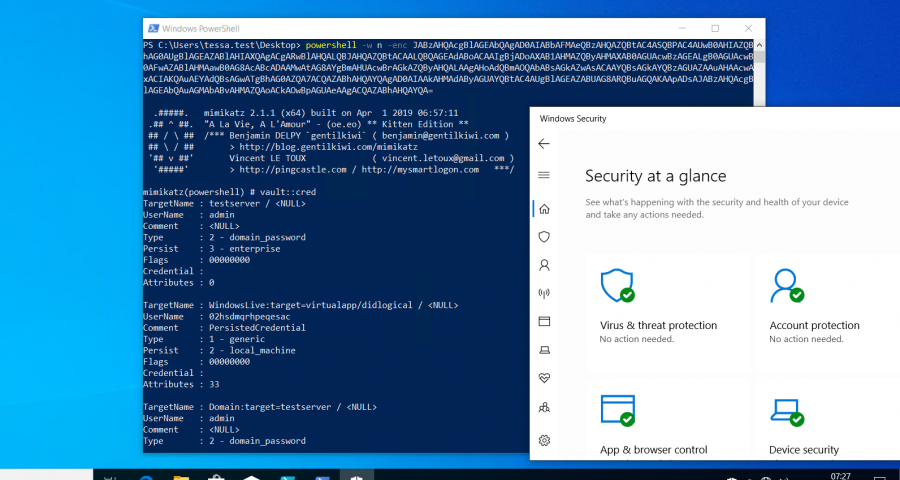Click the 'vault::cred' command line
The height and width of the screenshot is (480, 900).
tap(230, 192)
